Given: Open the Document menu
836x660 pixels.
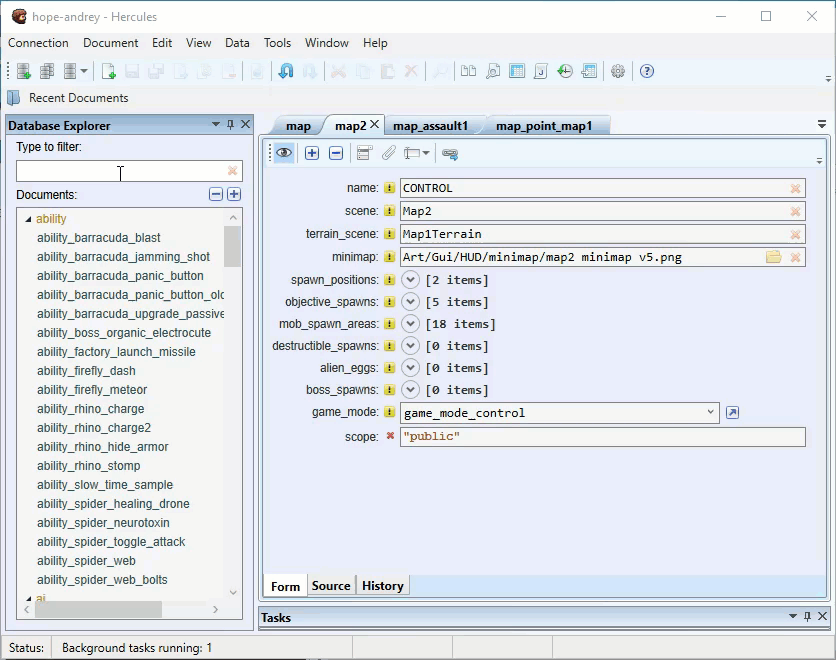Looking at the screenshot, I should [110, 43].
